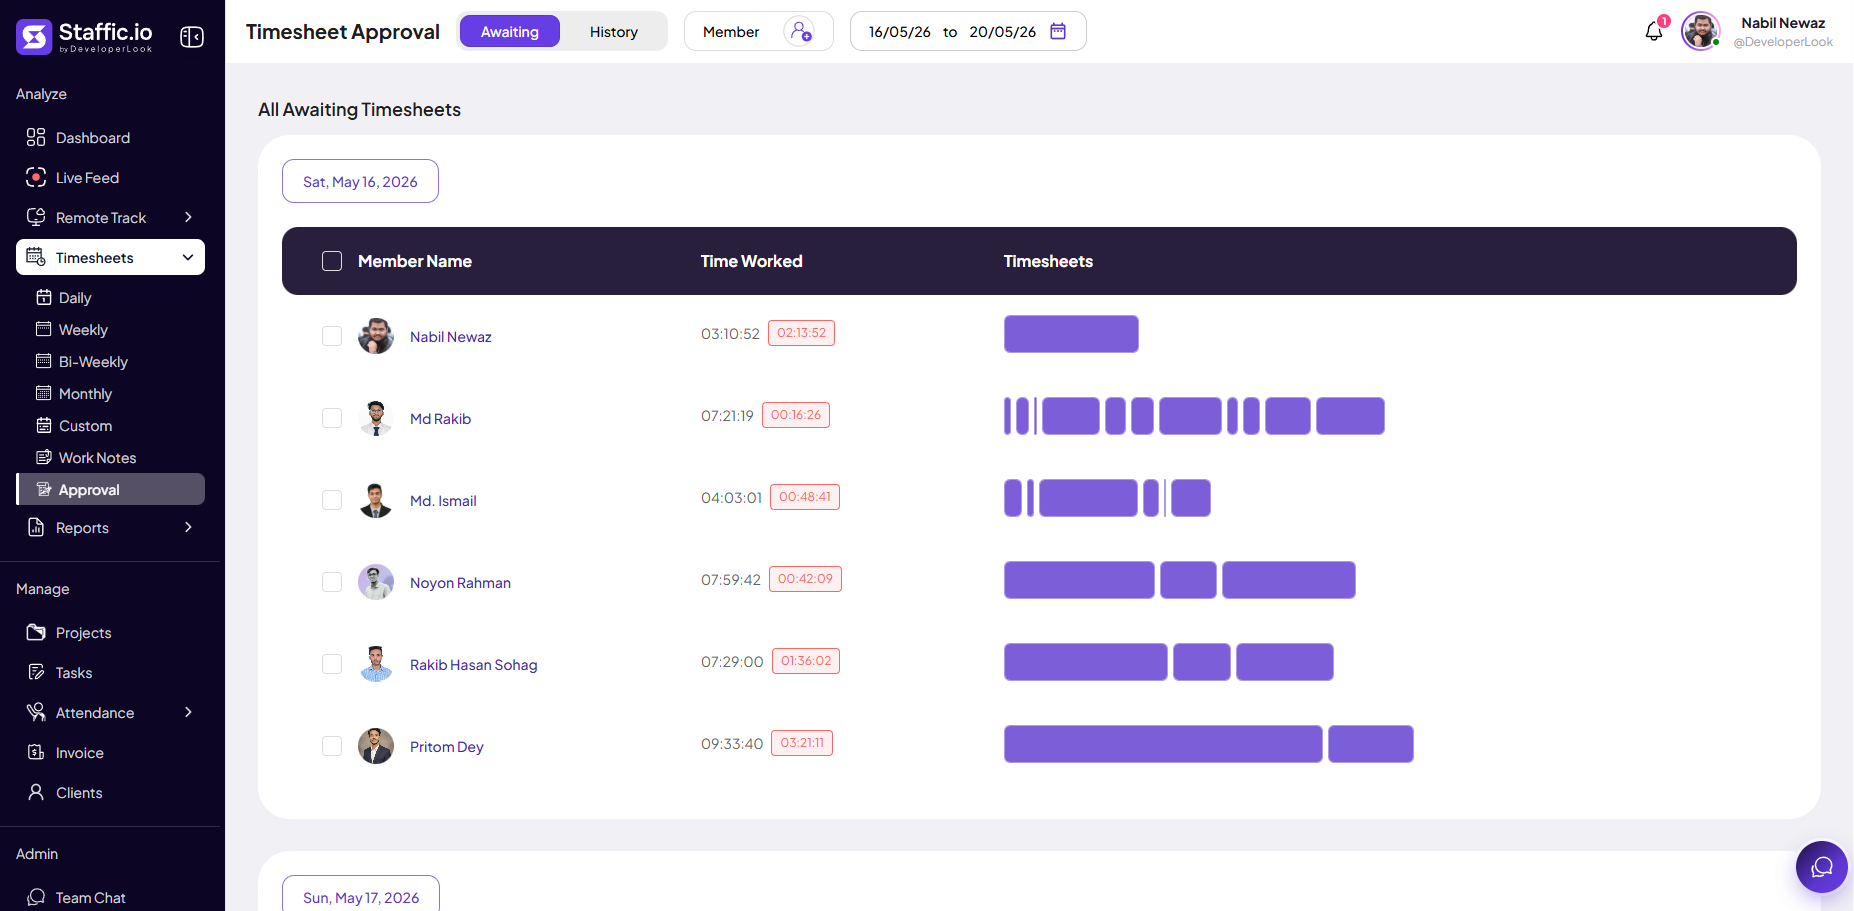
Task: Open the Custom timesheet icon
Action: point(44,425)
